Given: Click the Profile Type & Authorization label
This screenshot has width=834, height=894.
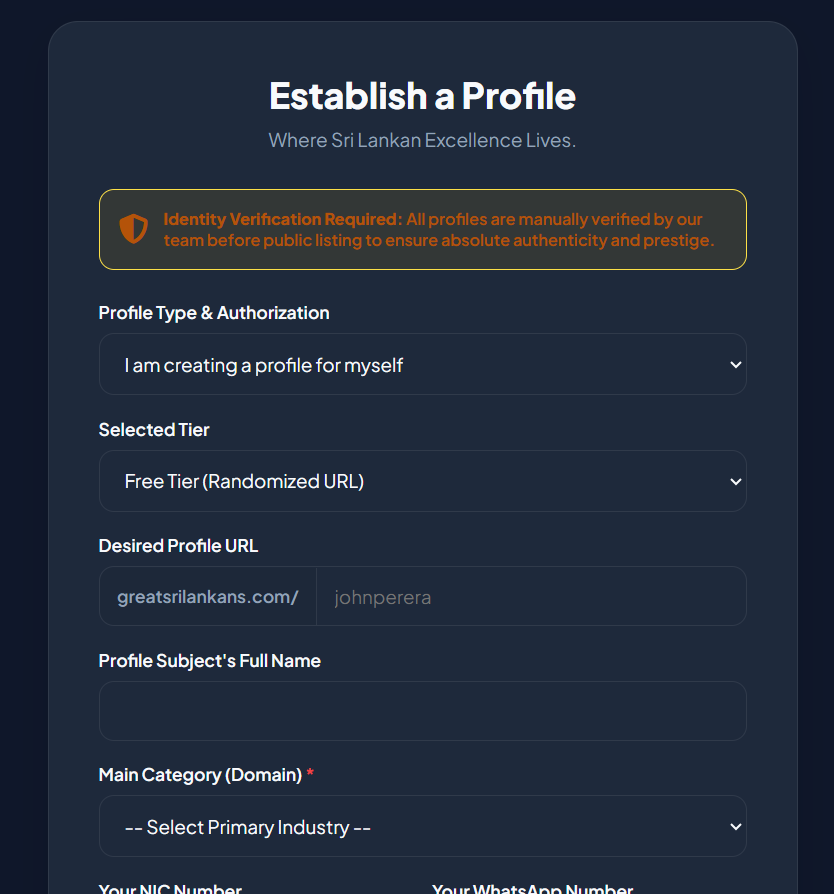Looking at the screenshot, I should pos(214,313).
